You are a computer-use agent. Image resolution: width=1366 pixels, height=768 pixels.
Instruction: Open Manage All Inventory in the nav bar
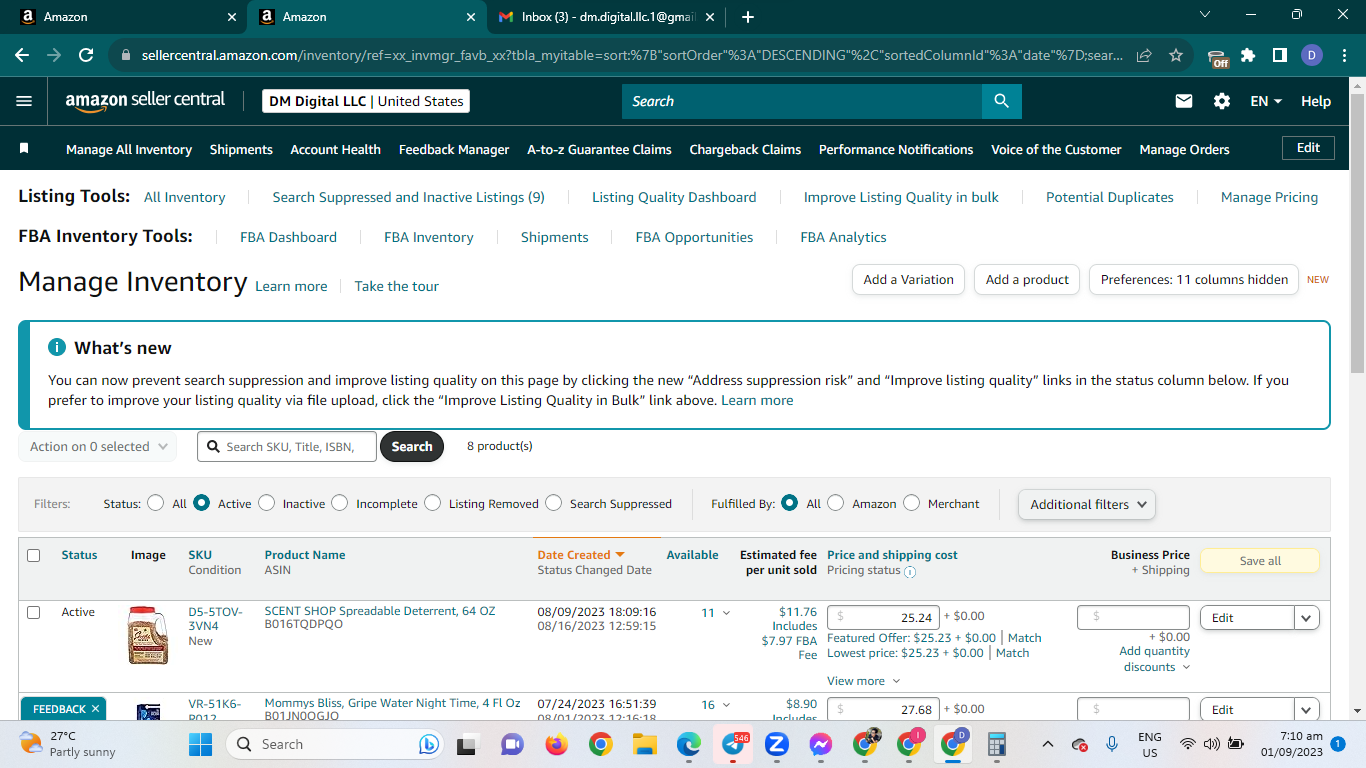tap(129, 149)
